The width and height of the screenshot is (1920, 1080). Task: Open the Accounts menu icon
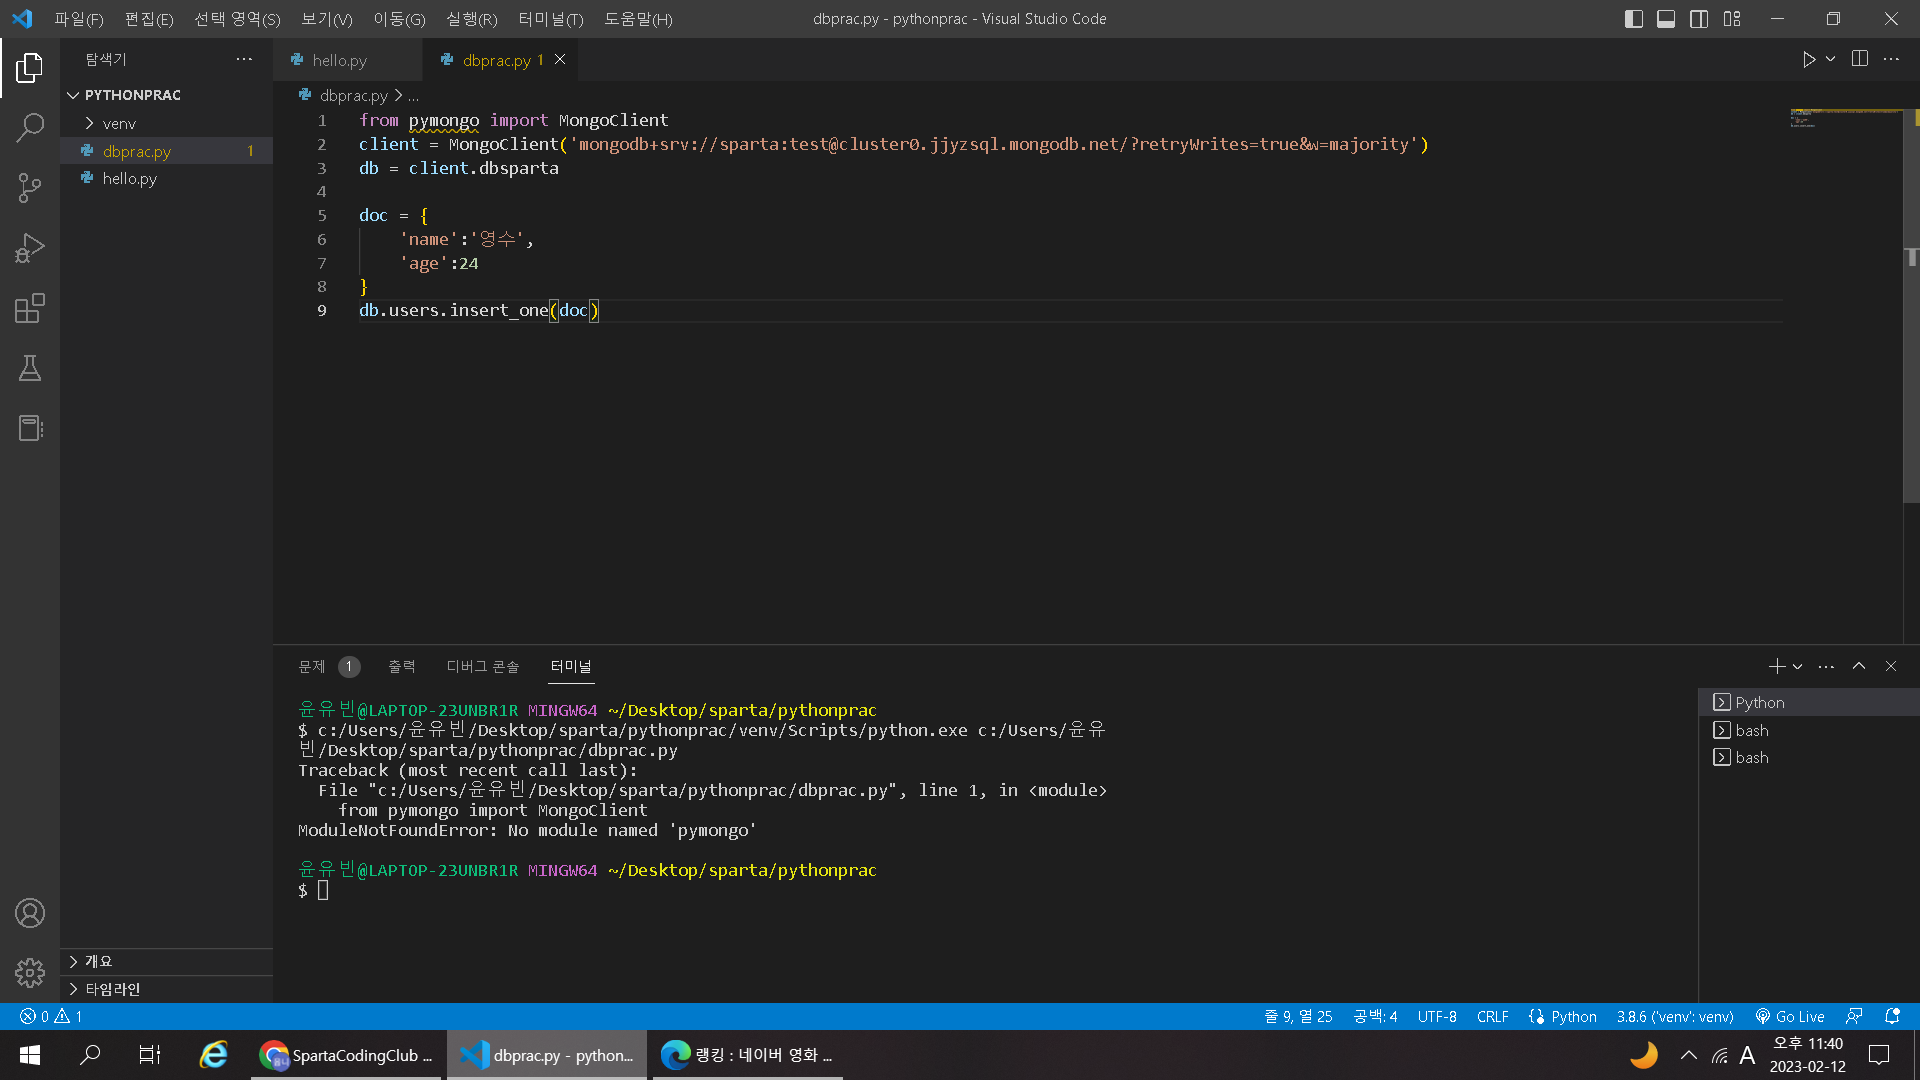(x=30, y=913)
